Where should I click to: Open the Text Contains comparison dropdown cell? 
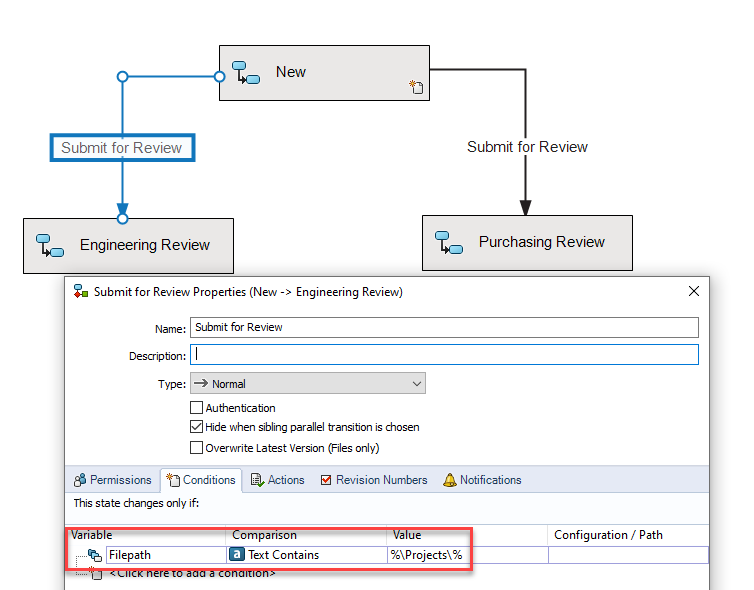point(307,555)
